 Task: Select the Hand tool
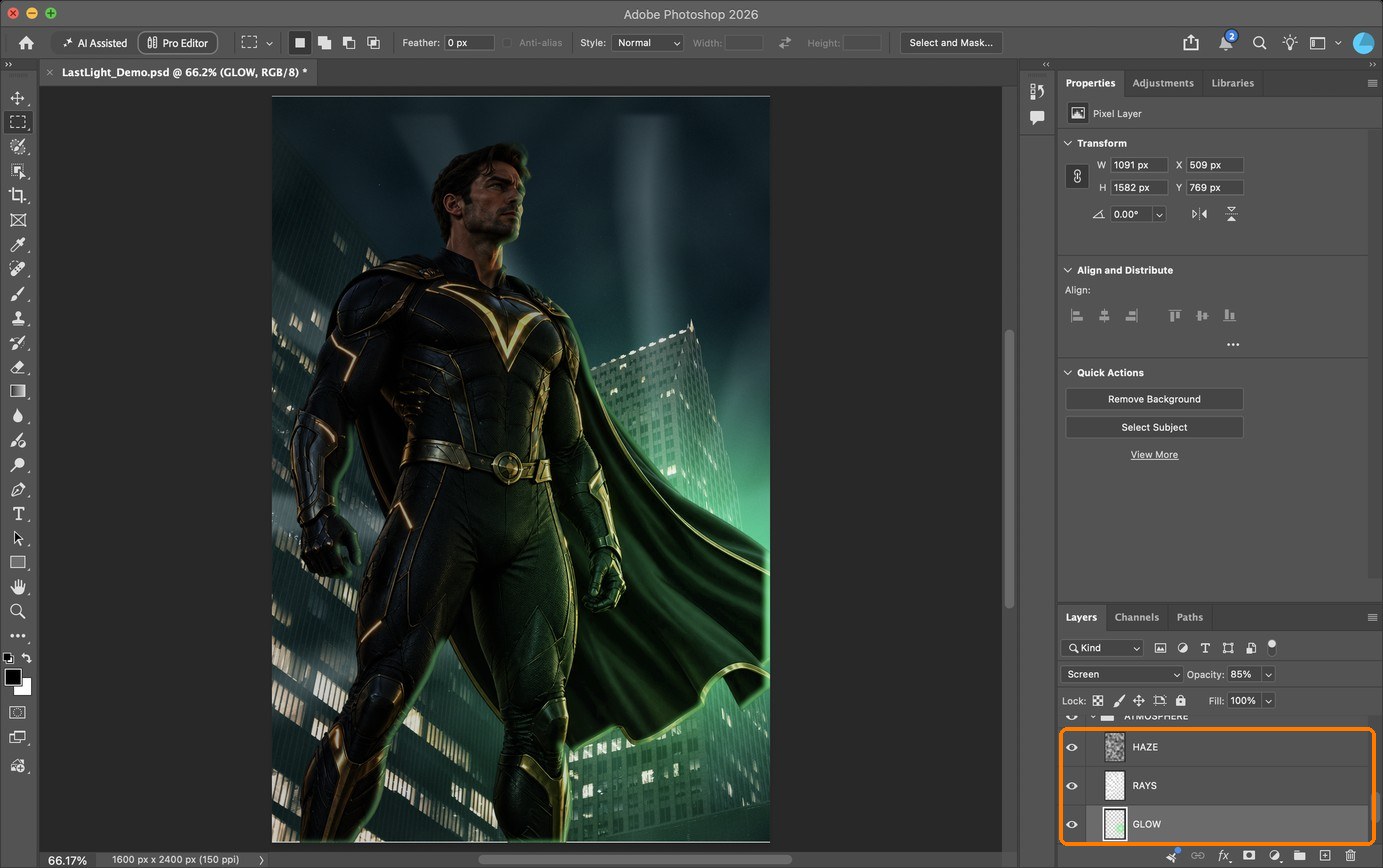click(18, 587)
